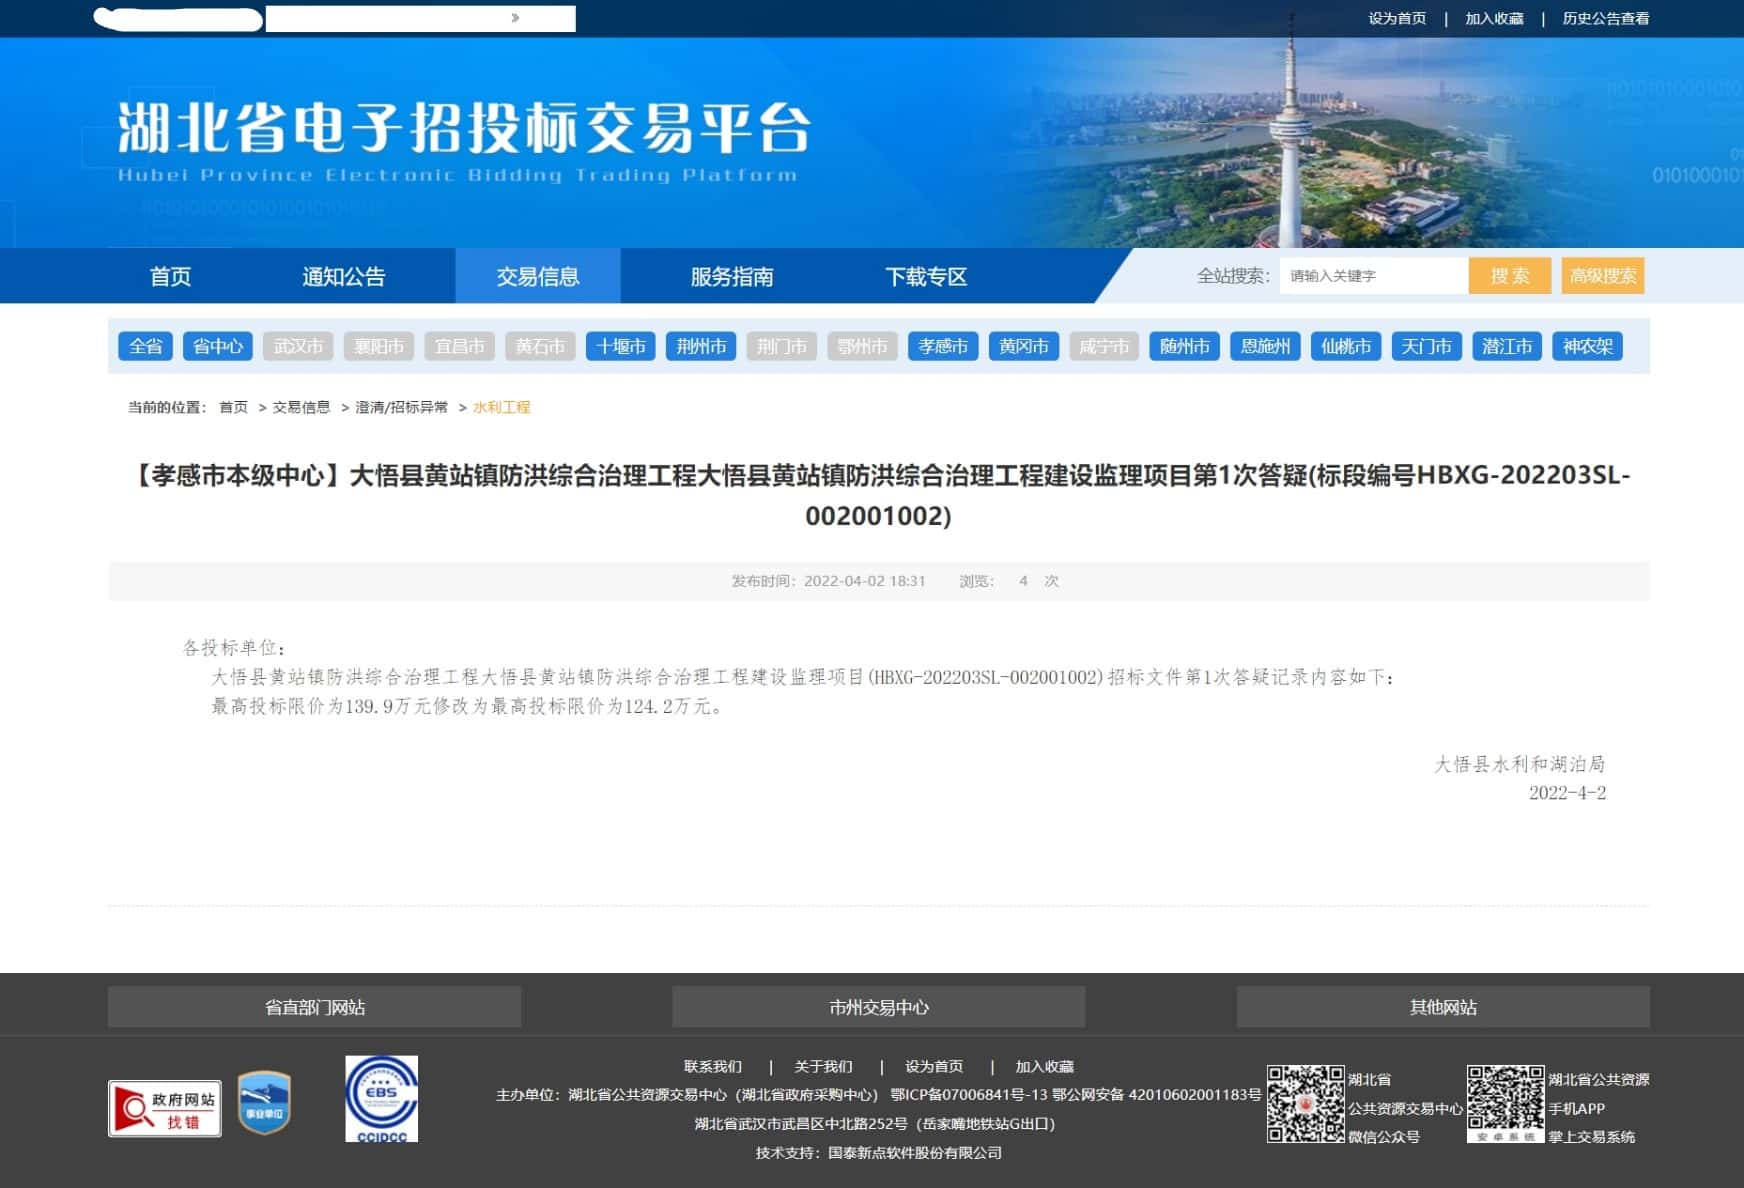This screenshot has width=1744, height=1188.
Task: Select the 全省 region filter
Action: click(145, 347)
